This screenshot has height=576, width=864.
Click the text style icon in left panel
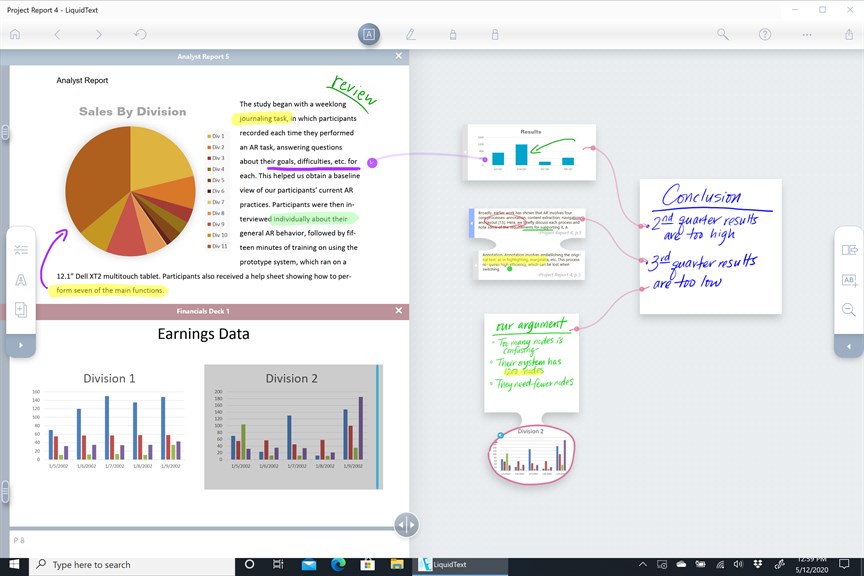point(21,280)
